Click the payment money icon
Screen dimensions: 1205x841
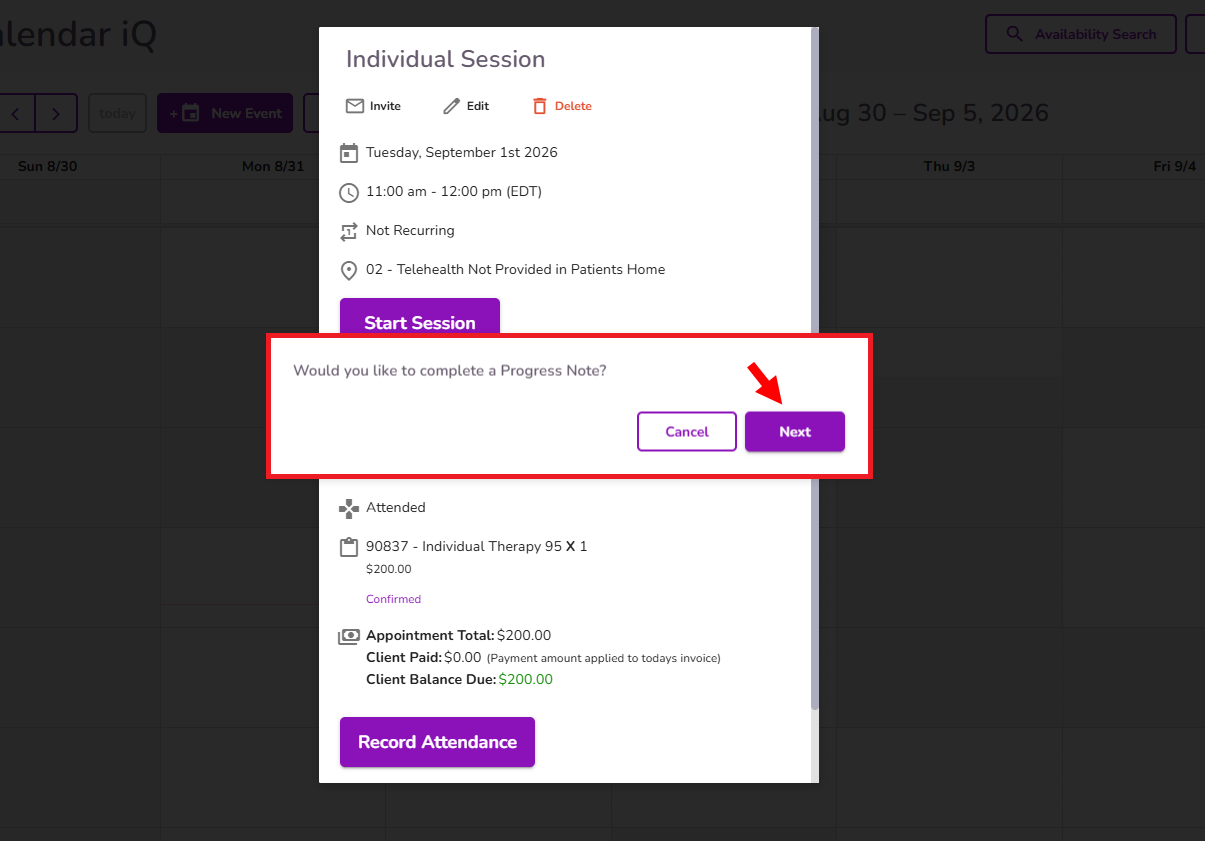coord(349,636)
